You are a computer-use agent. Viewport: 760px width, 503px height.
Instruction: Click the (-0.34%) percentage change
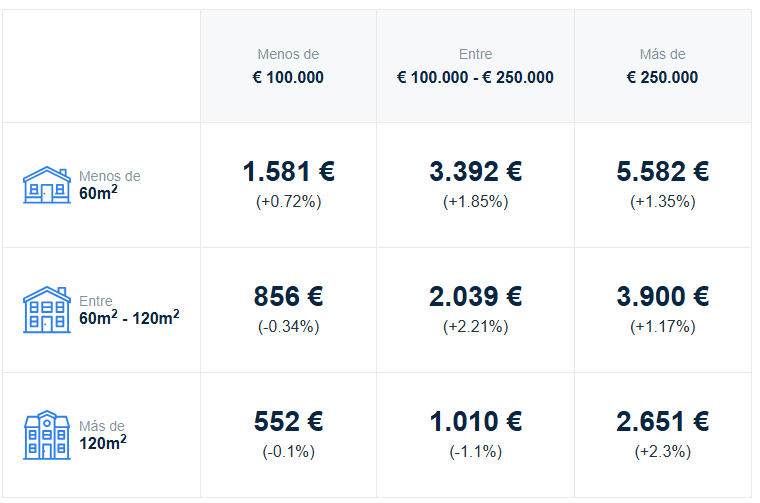coord(288,327)
